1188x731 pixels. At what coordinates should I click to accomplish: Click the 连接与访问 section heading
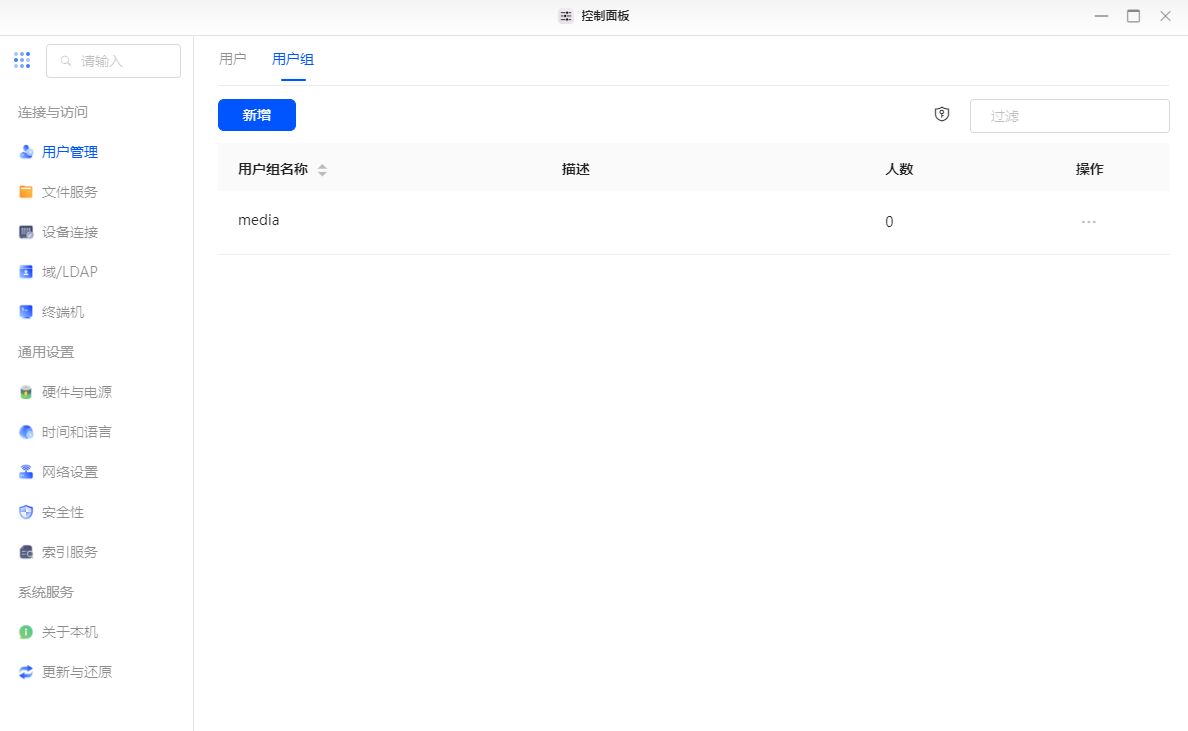click(x=53, y=112)
